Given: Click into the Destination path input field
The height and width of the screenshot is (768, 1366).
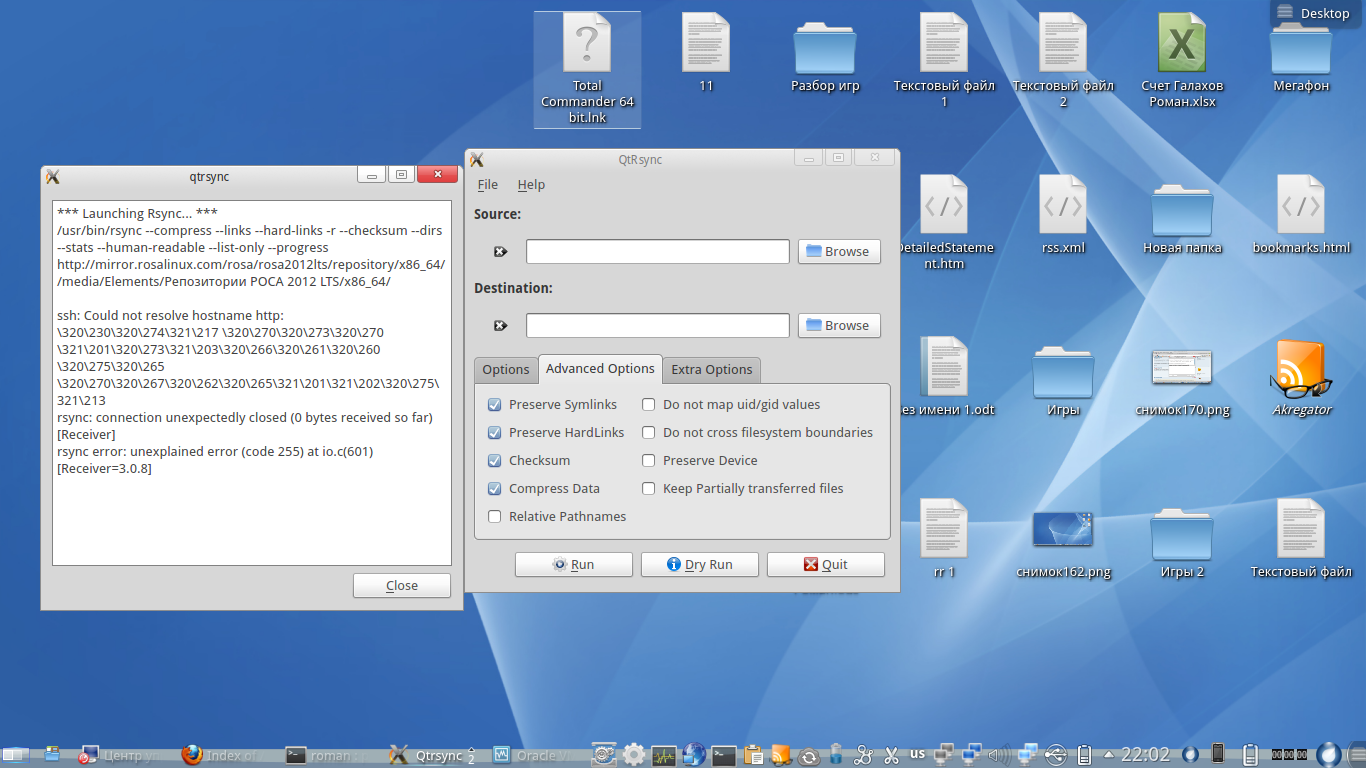Looking at the screenshot, I should pos(657,326).
